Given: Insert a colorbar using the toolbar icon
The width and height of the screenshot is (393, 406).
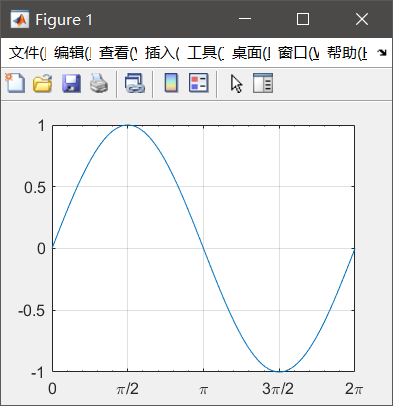Looking at the screenshot, I should coord(171,83).
